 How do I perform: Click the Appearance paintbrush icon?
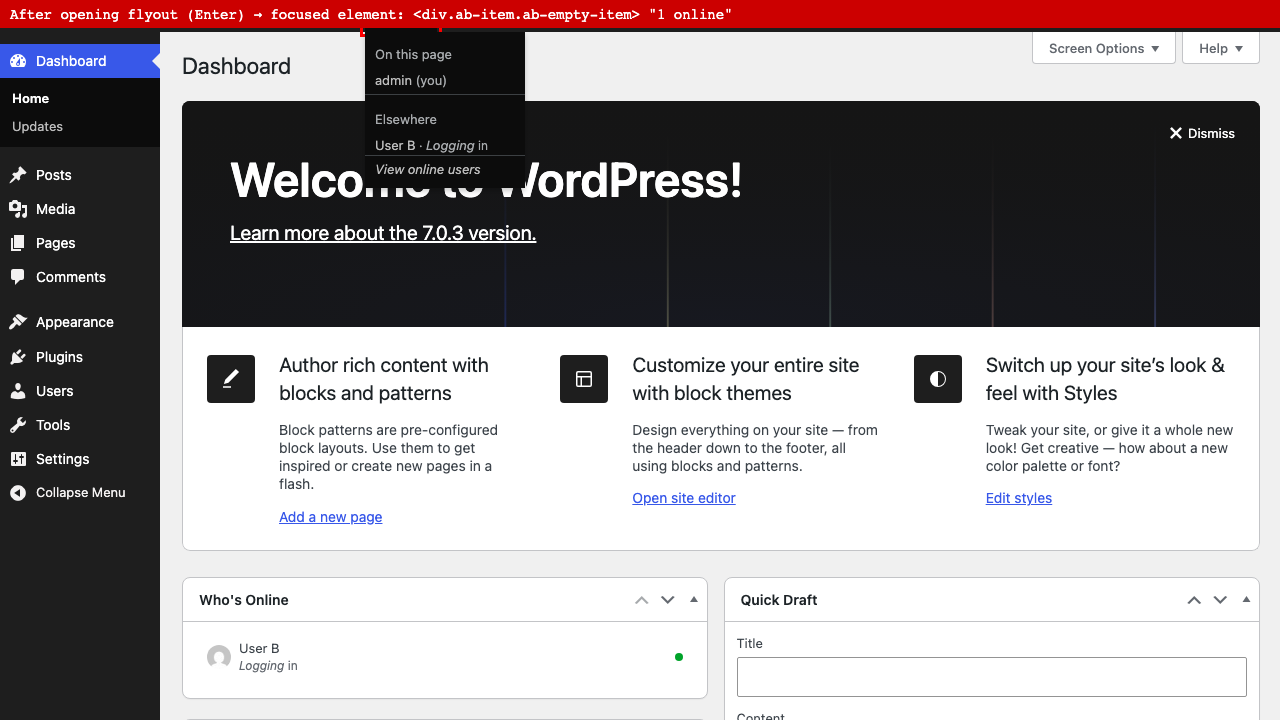coord(18,322)
